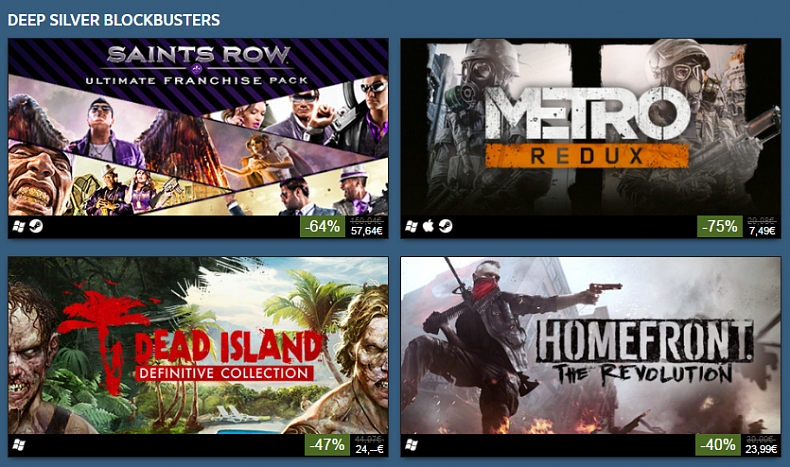Viewport: 790px width, 467px height.
Task: Click the -47% discount badge
Action: [x=327, y=445]
